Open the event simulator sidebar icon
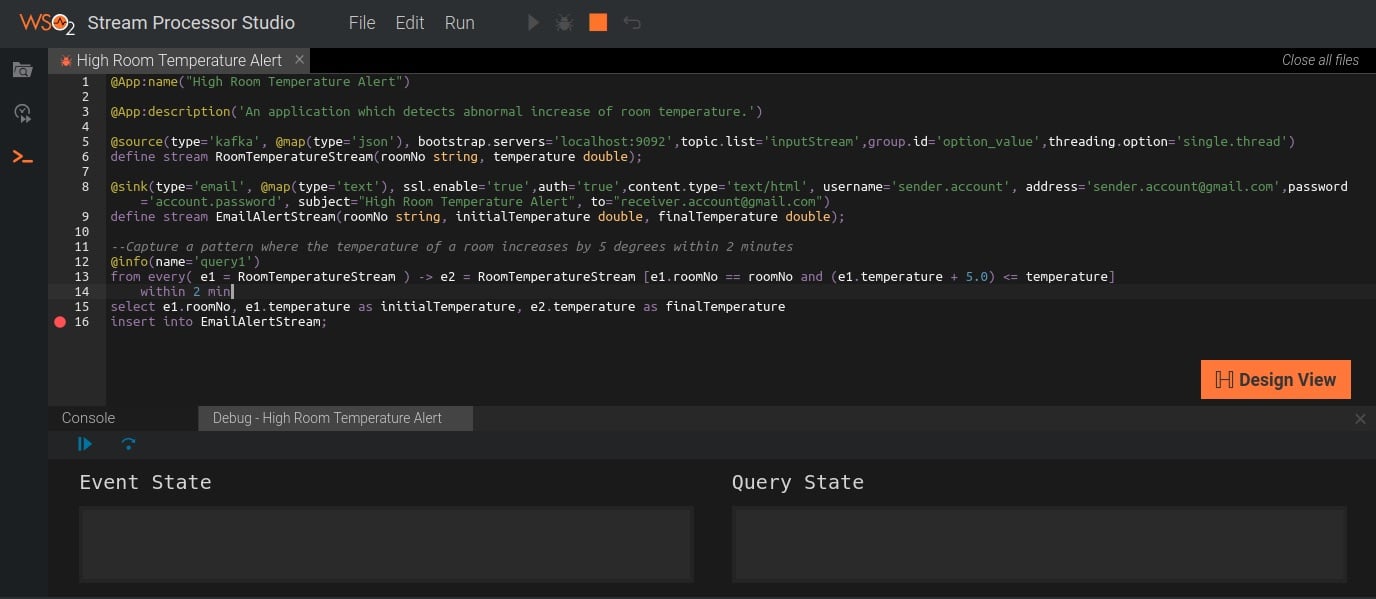 tap(22, 113)
